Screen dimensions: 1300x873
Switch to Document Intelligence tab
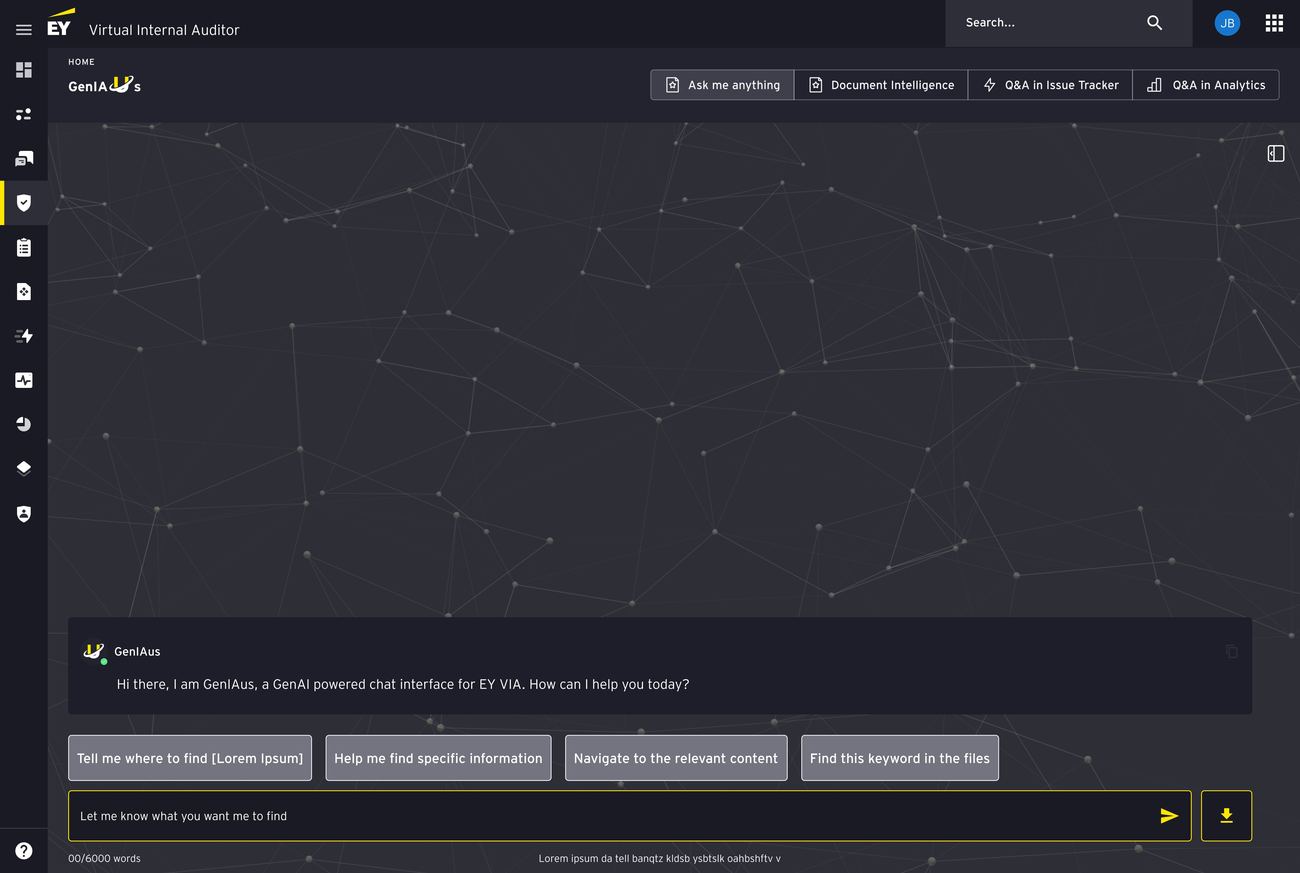tap(881, 85)
